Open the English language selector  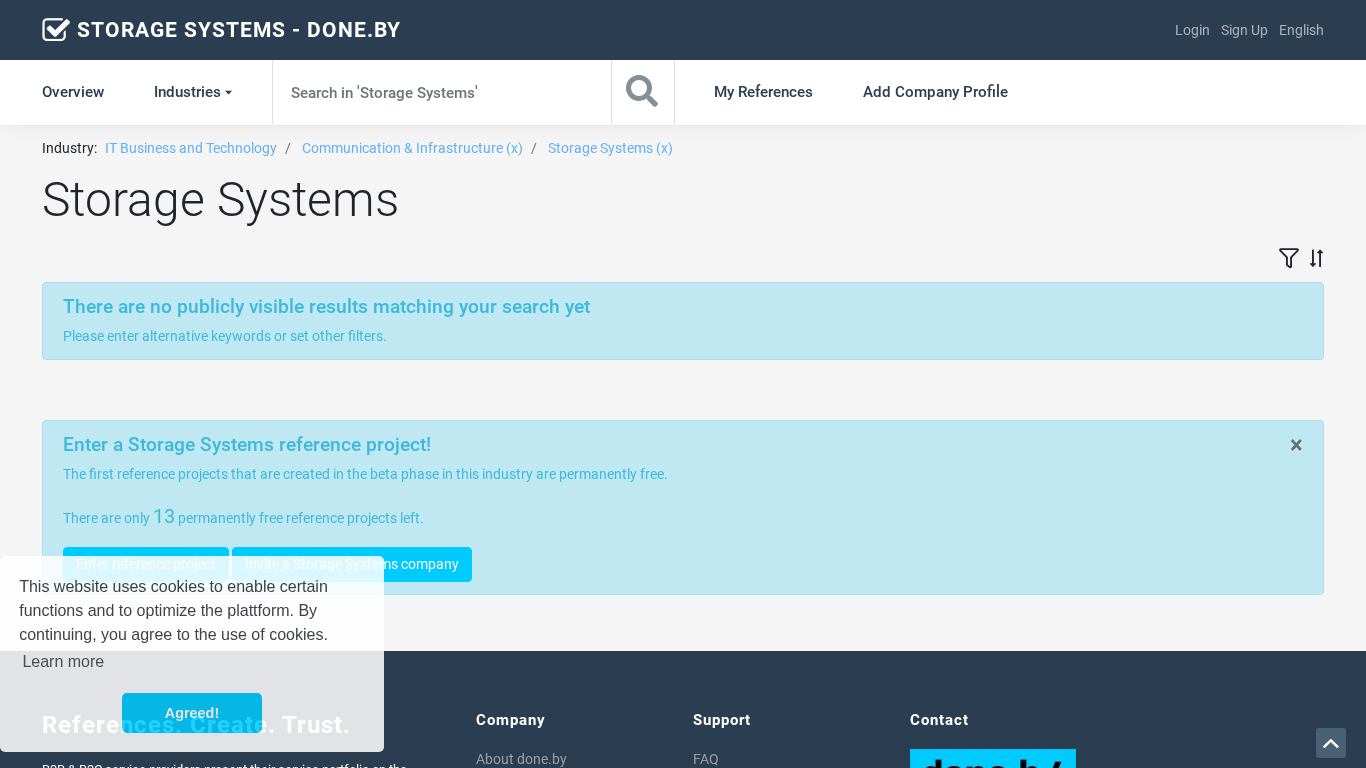tap(1300, 30)
